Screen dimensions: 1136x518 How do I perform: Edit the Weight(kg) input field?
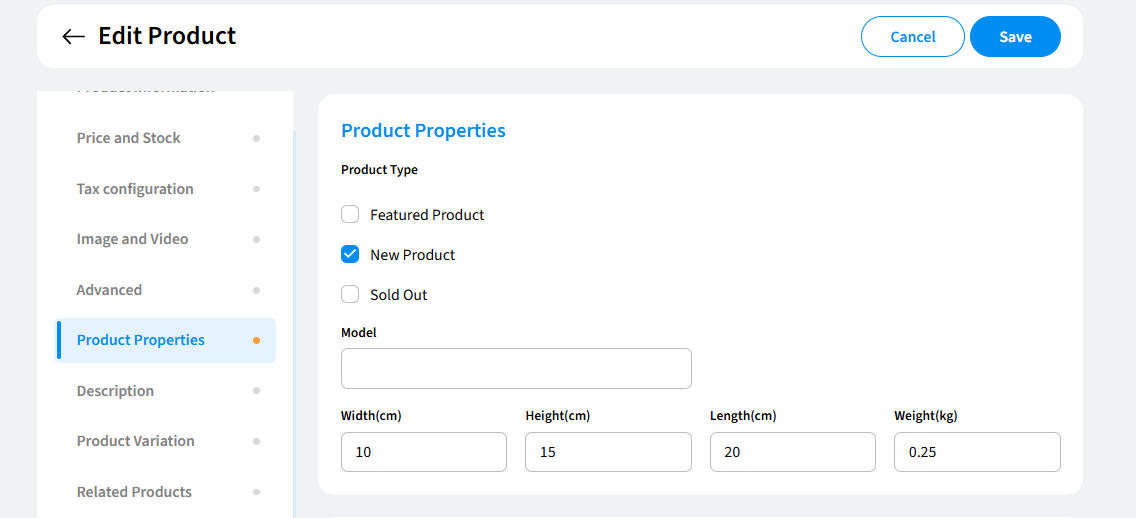point(977,452)
